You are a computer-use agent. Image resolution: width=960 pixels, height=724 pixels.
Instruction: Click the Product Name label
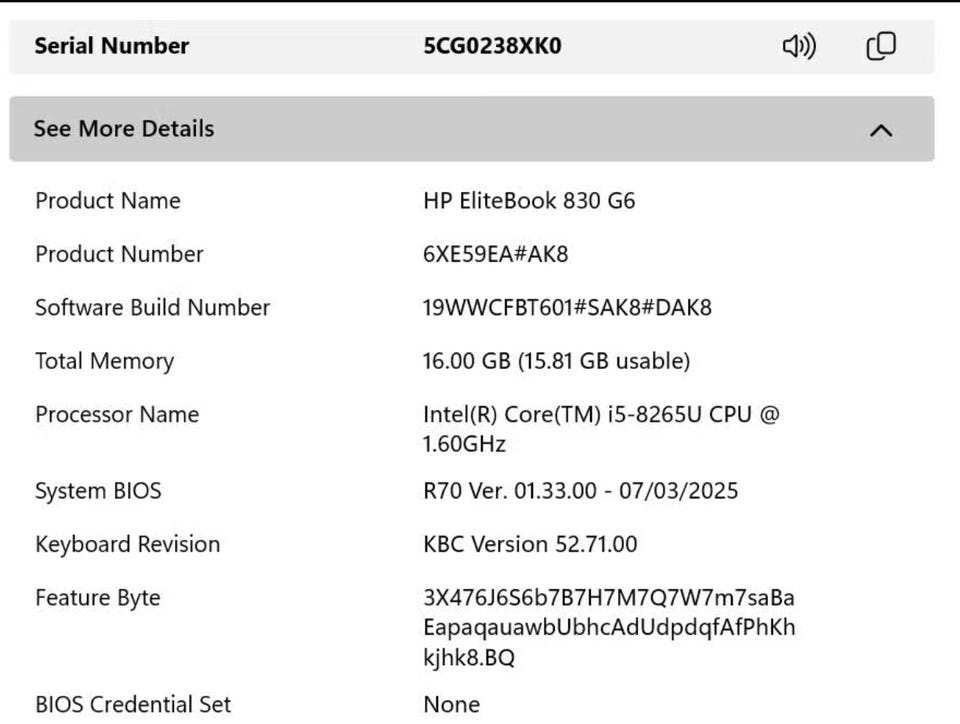(x=108, y=201)
